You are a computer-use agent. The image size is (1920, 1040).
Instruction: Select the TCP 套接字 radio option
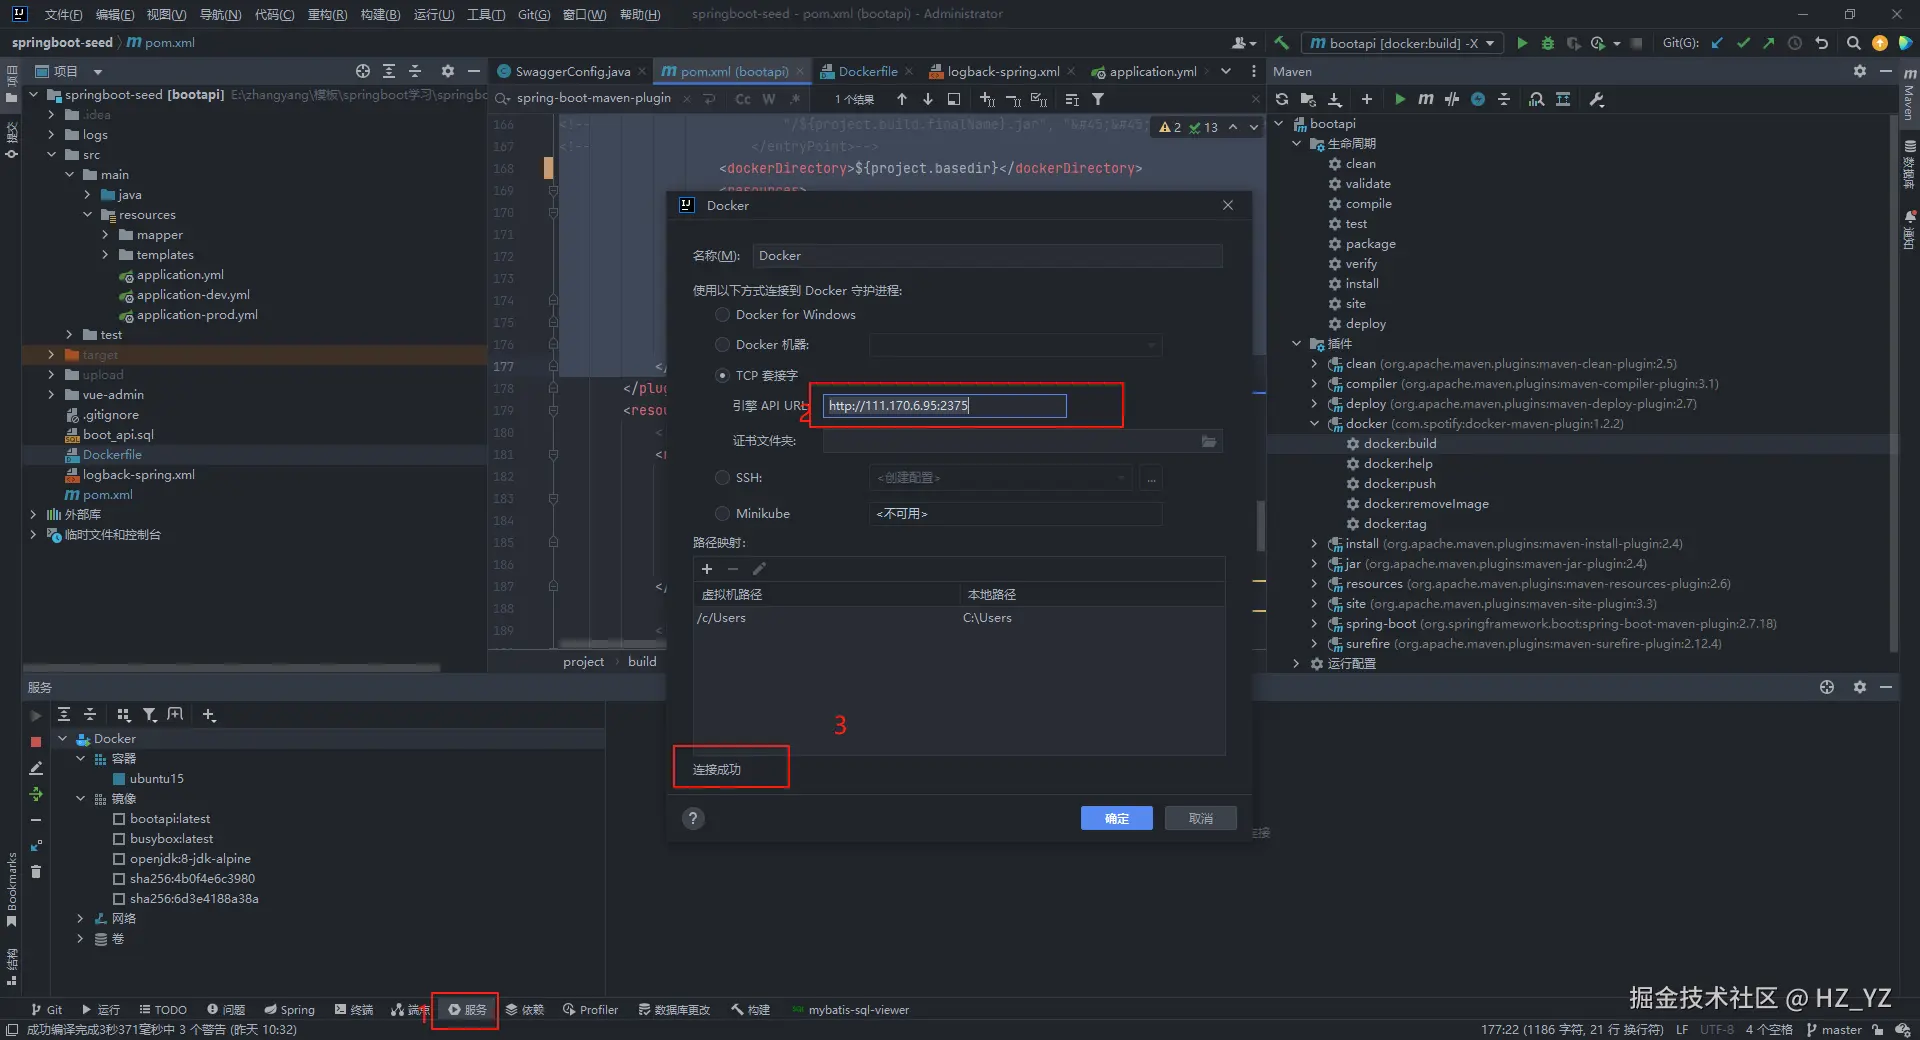click(x=722, y=376)
